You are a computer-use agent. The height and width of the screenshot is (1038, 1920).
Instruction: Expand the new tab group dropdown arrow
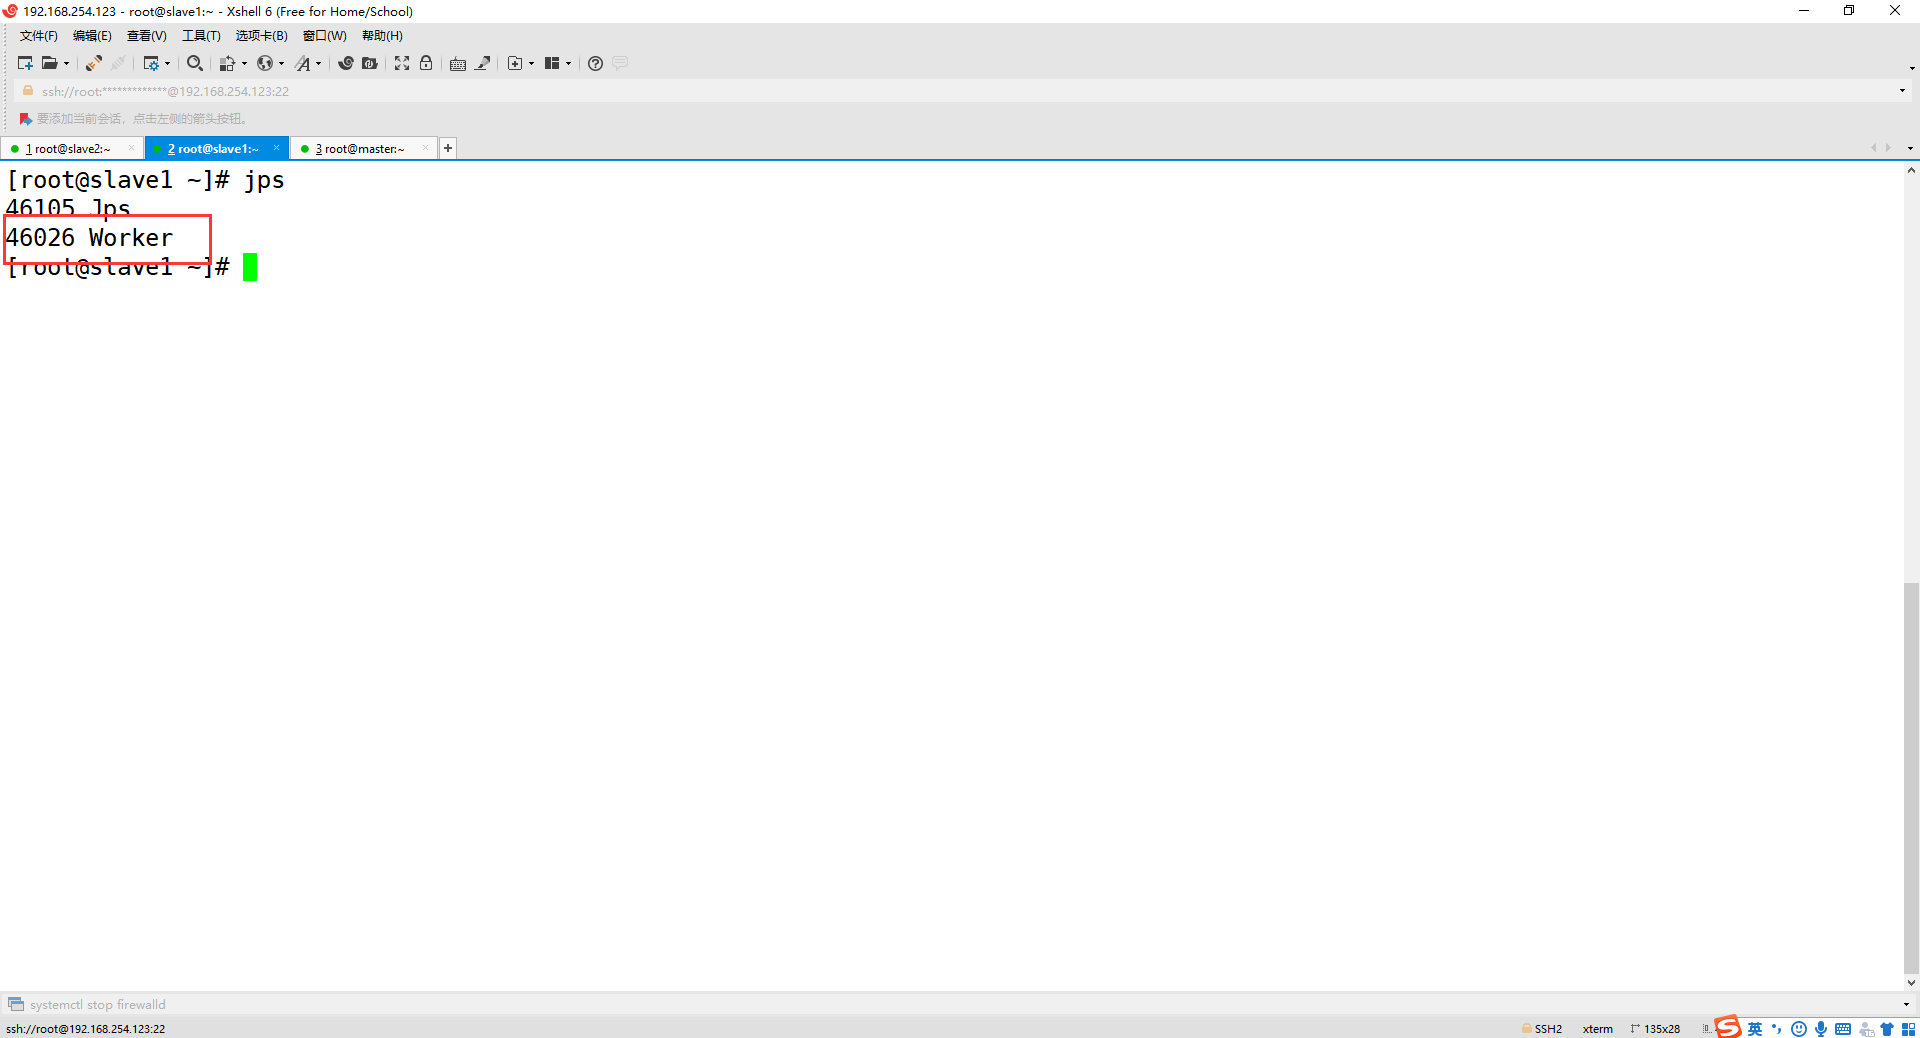click(x=531, y=64)
